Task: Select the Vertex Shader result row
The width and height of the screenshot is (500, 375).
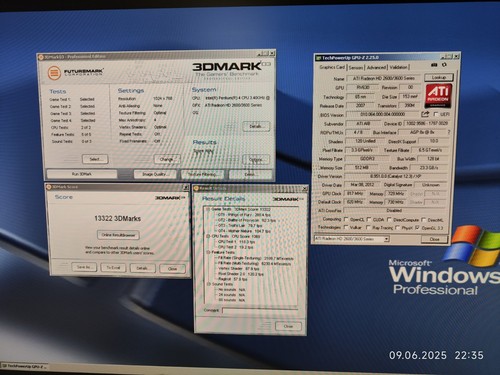Action: click(x=238, y=268)
